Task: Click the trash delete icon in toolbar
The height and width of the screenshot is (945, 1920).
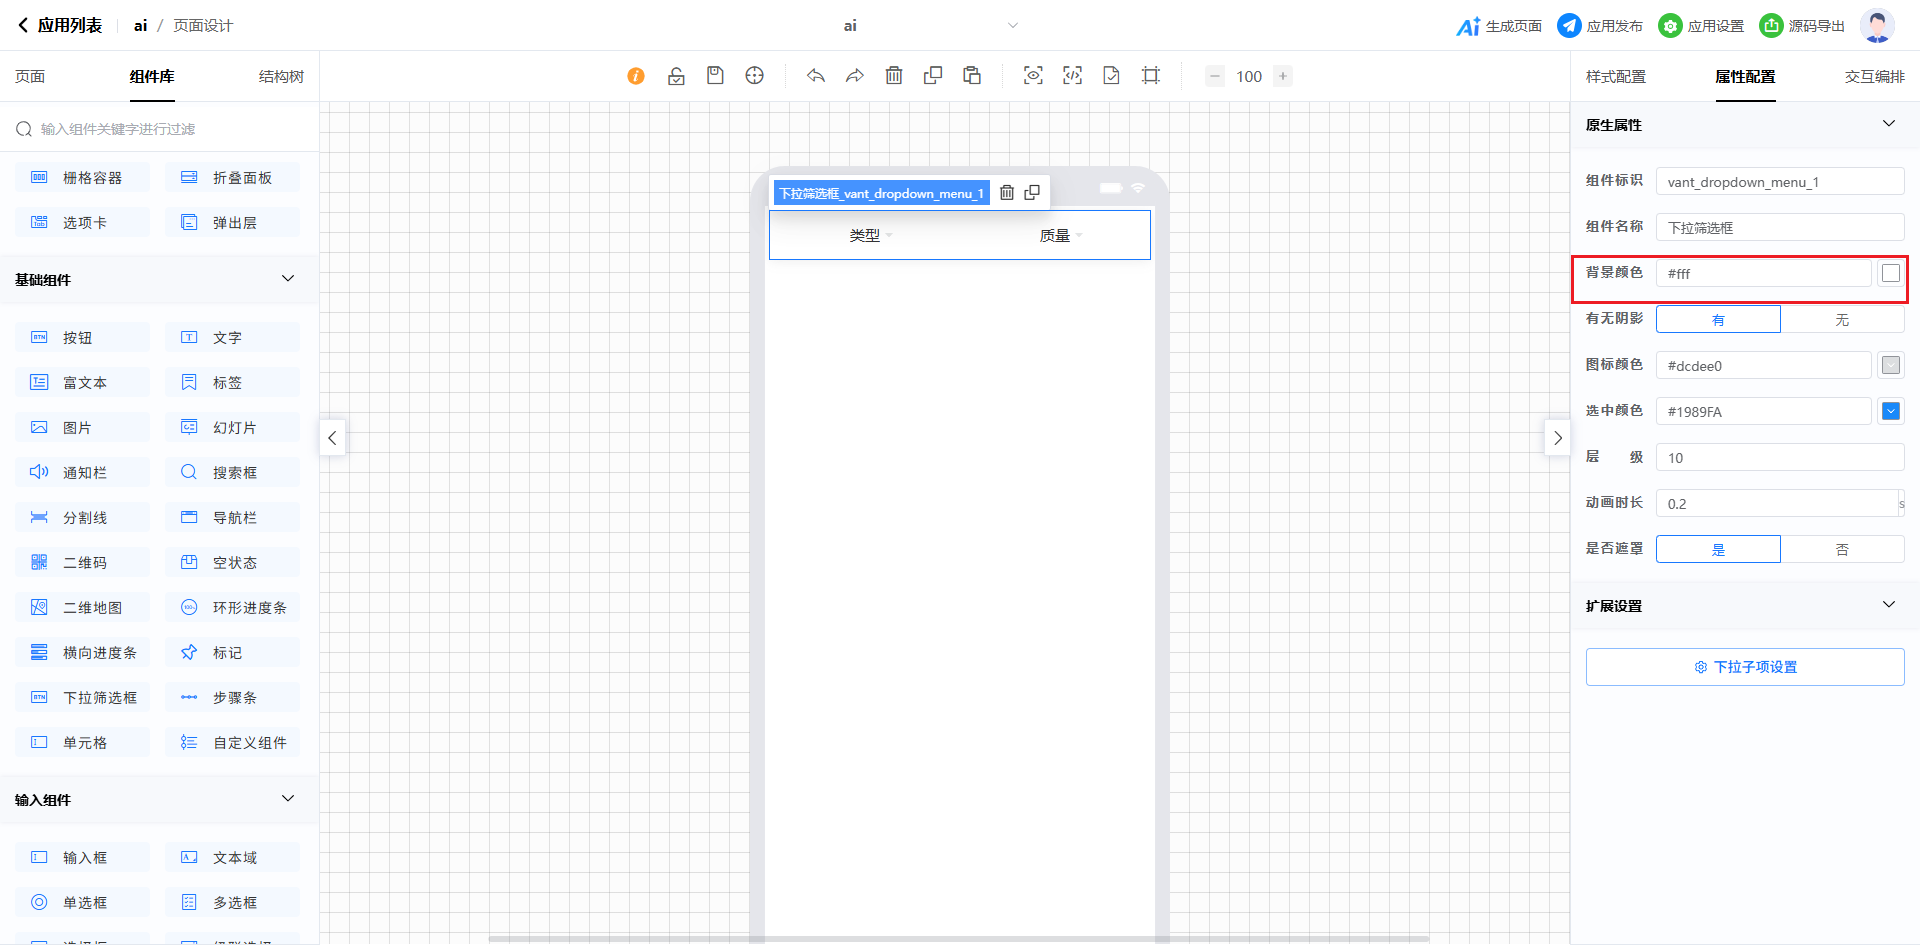Action: pos(894,76)
